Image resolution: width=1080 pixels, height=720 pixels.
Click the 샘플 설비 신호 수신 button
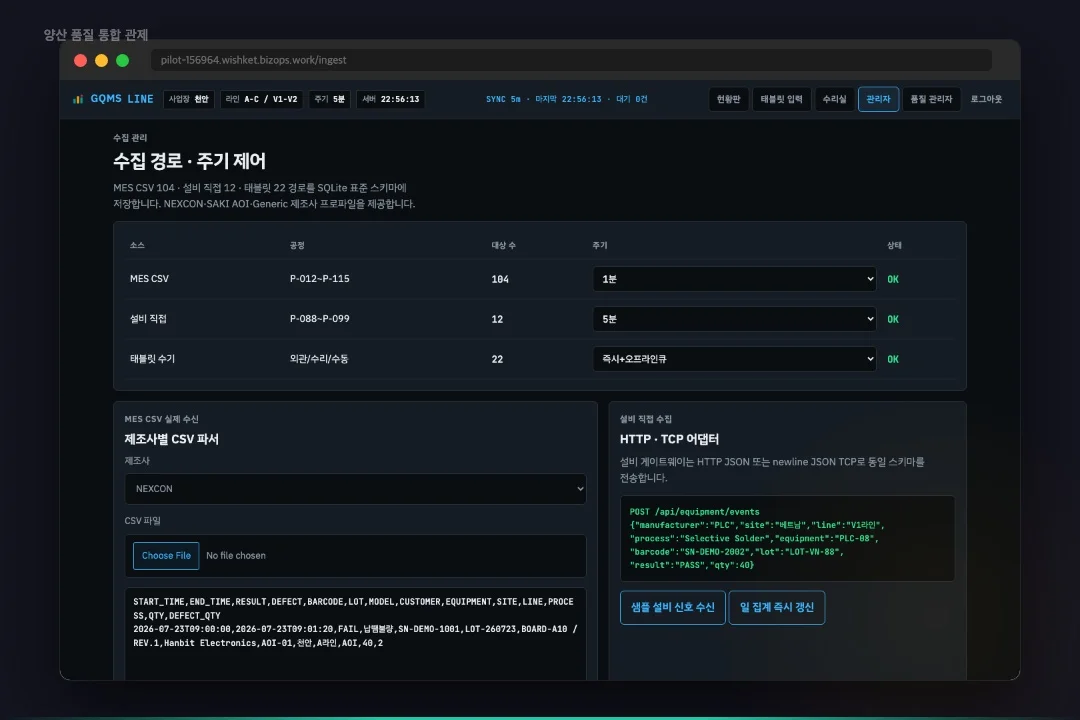pos(672,607)
